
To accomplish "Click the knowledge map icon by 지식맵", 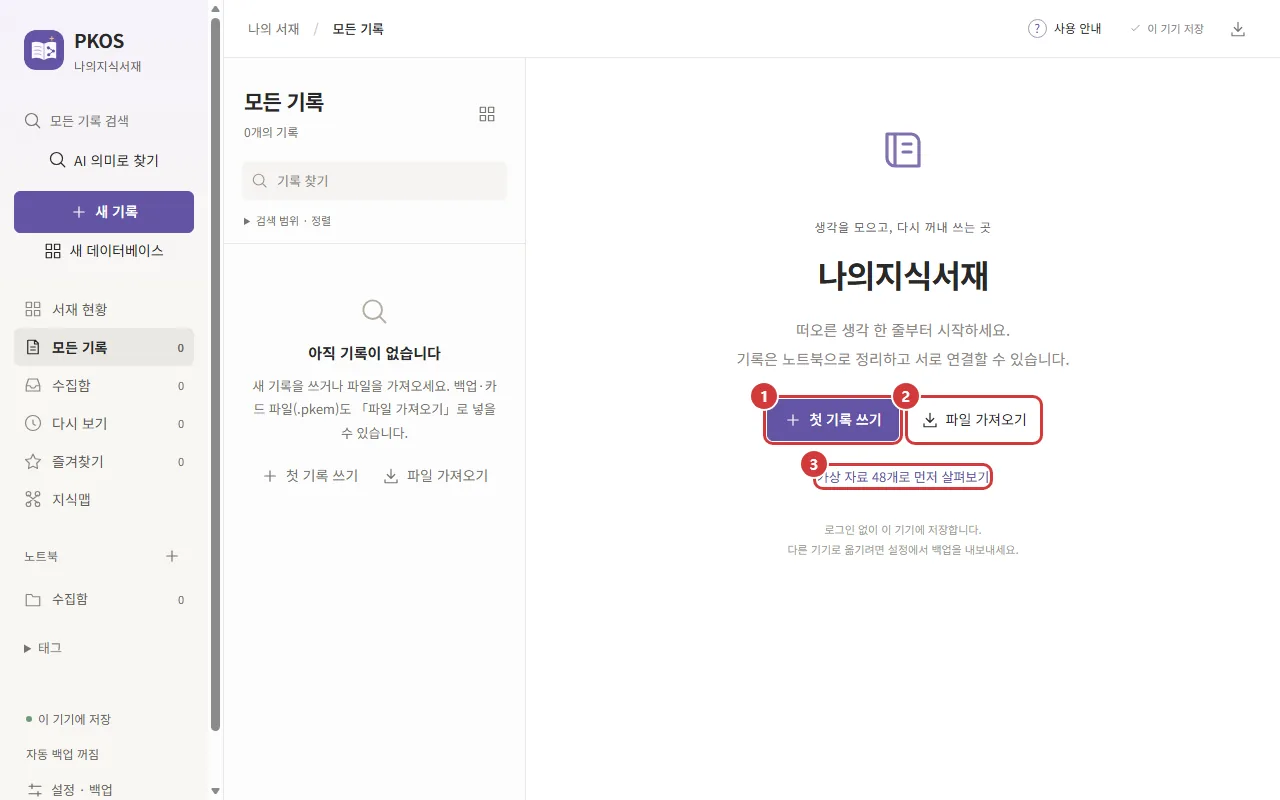I will coord(33,500).
